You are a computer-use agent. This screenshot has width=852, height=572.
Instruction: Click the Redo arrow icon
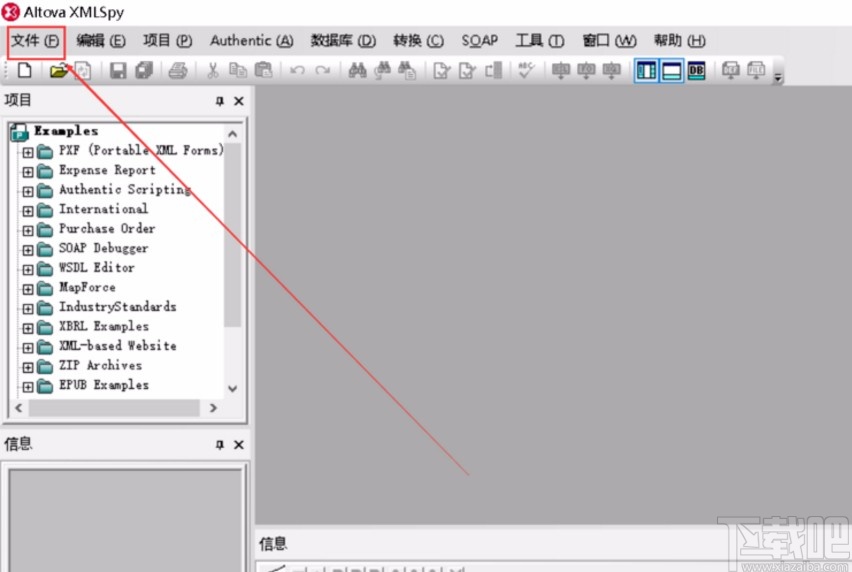point(323,70)
